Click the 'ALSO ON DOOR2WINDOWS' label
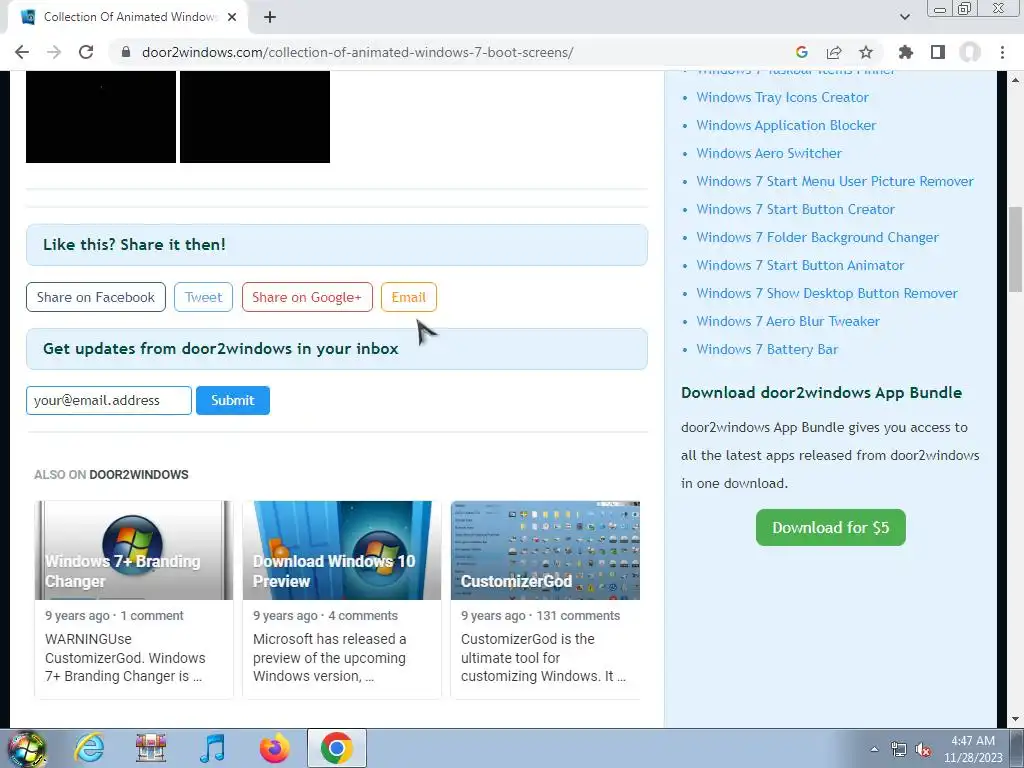This screenshot has width=1024, height=768. (111, 475)
